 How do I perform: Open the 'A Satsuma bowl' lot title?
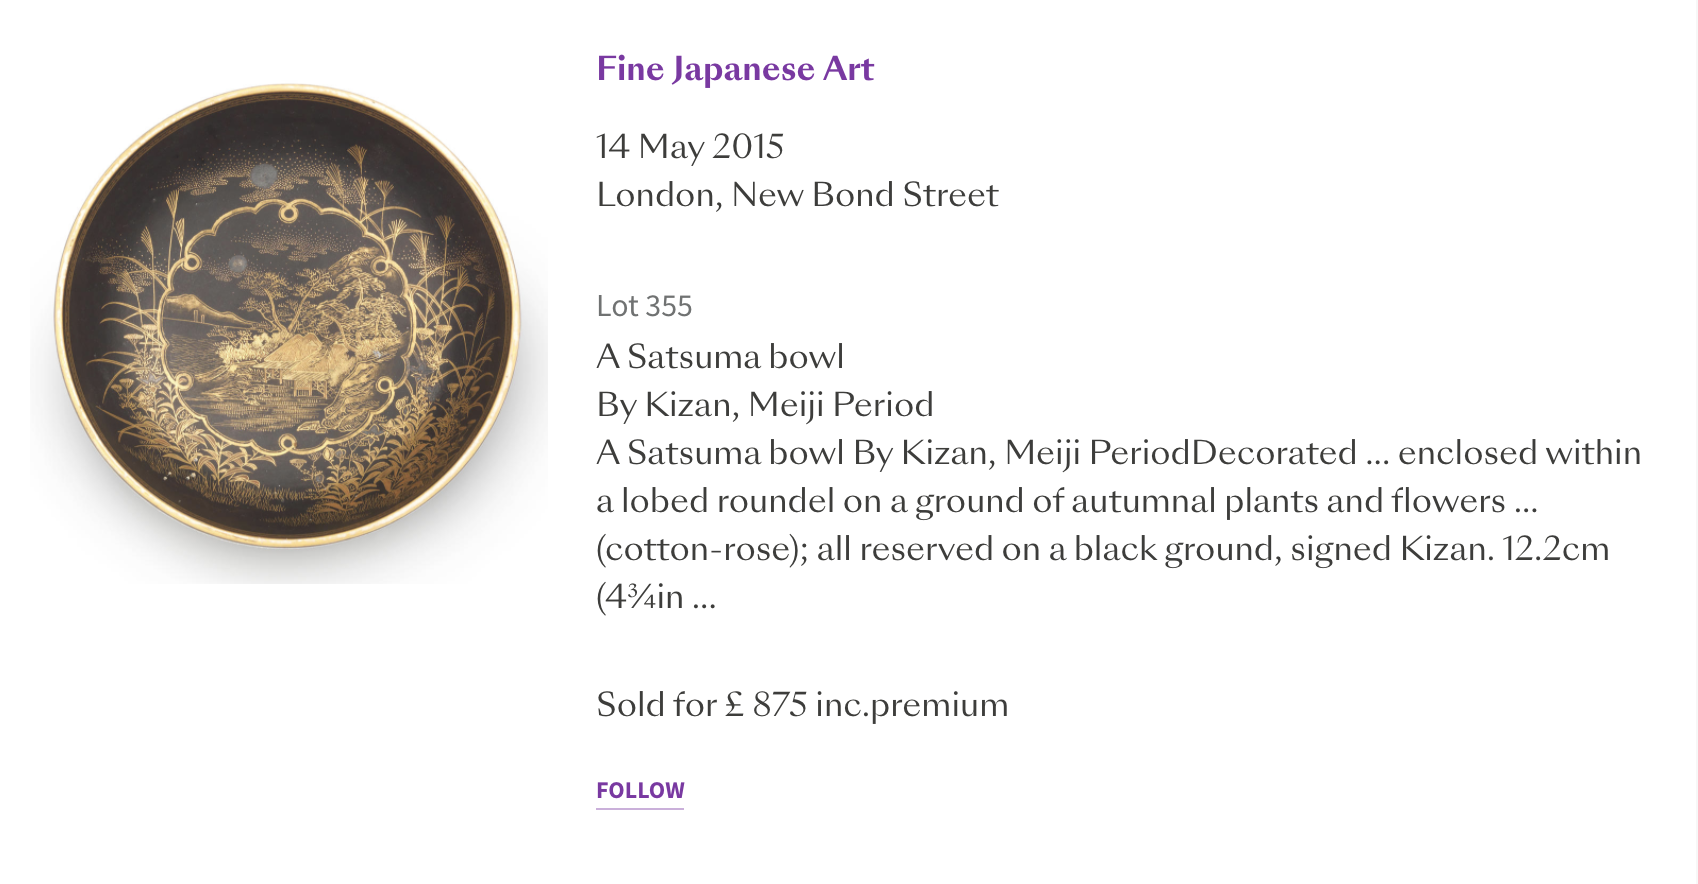[720, 357]
